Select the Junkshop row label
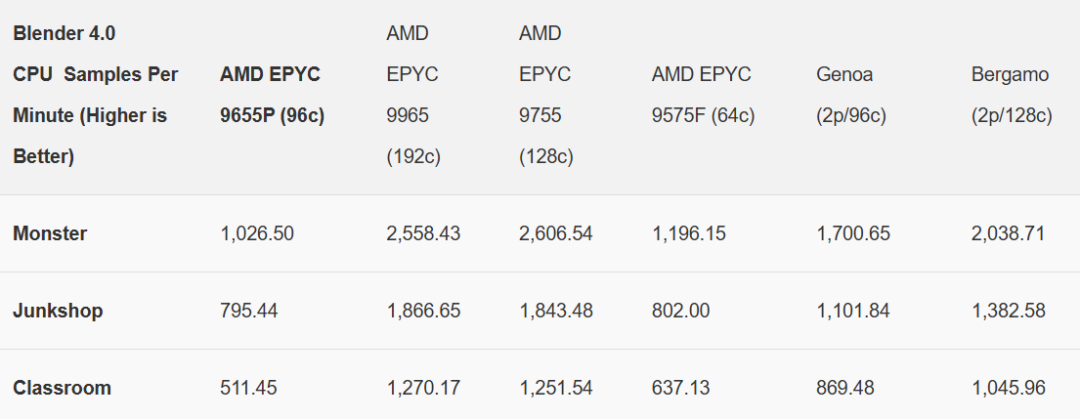 tap(58, 311)
